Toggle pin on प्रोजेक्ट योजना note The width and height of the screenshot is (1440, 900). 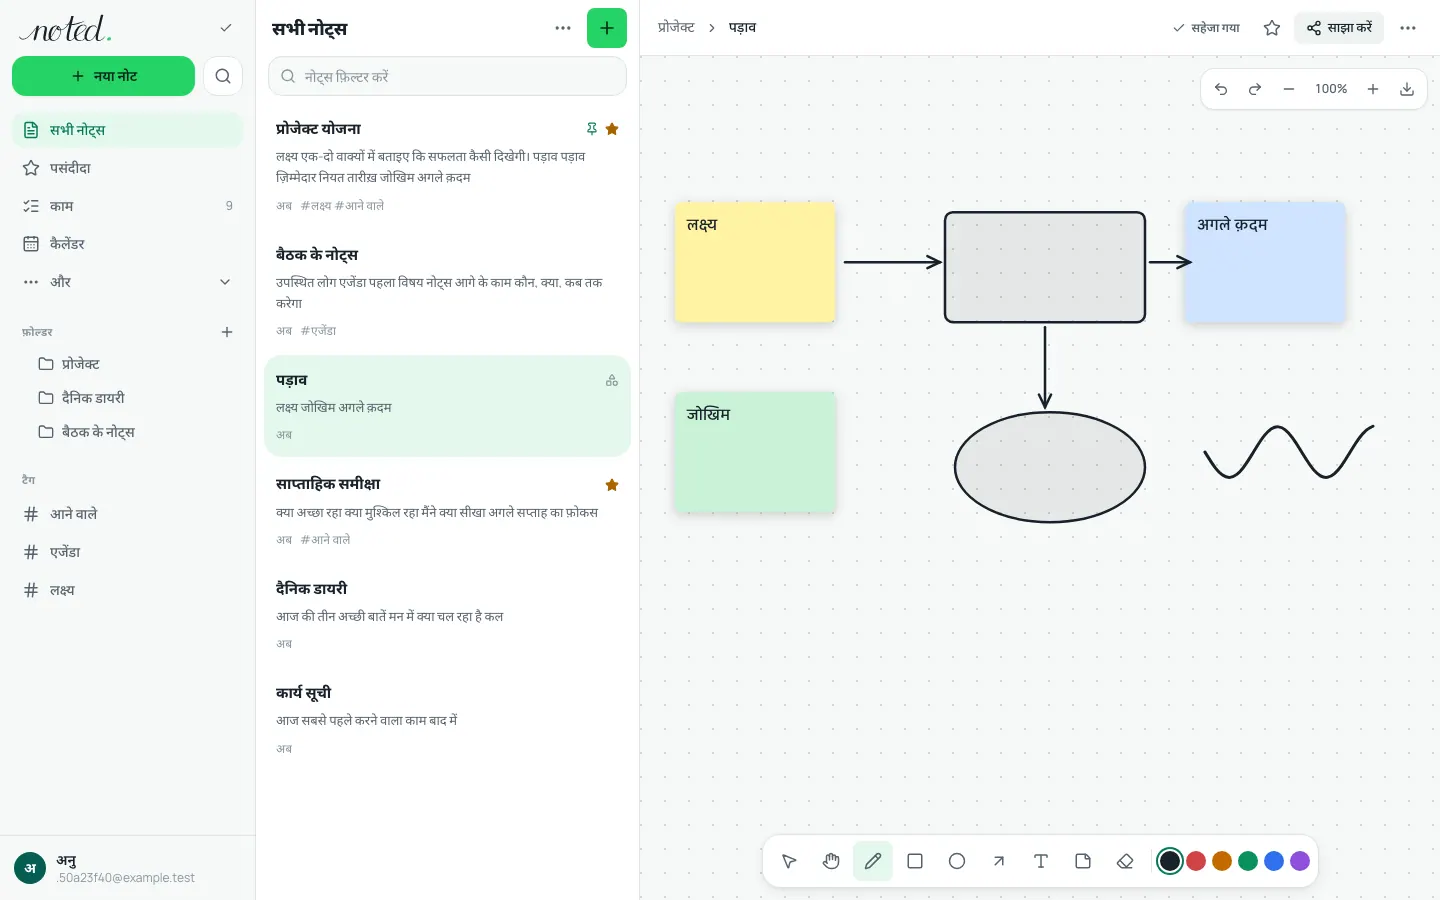click(592, 129)
